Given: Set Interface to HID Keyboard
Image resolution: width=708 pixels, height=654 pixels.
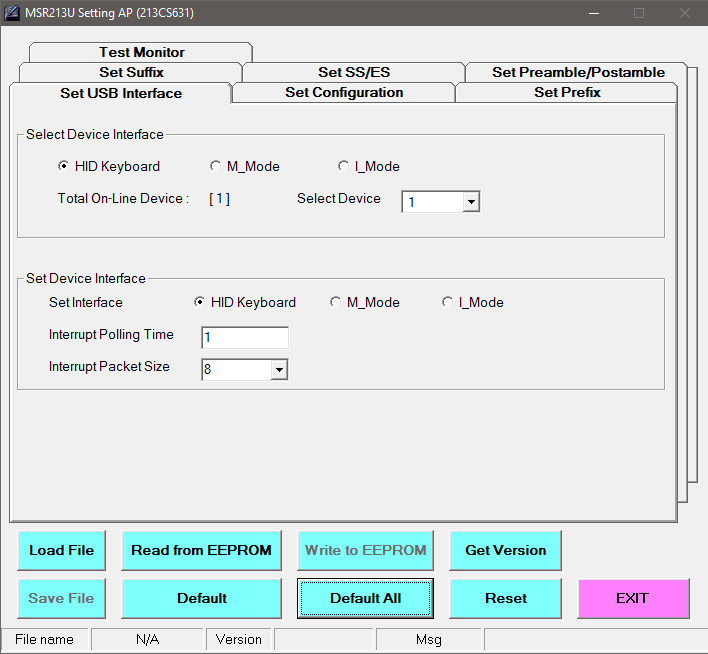Looking at the screenshot, I should click(x=245, y=302).
